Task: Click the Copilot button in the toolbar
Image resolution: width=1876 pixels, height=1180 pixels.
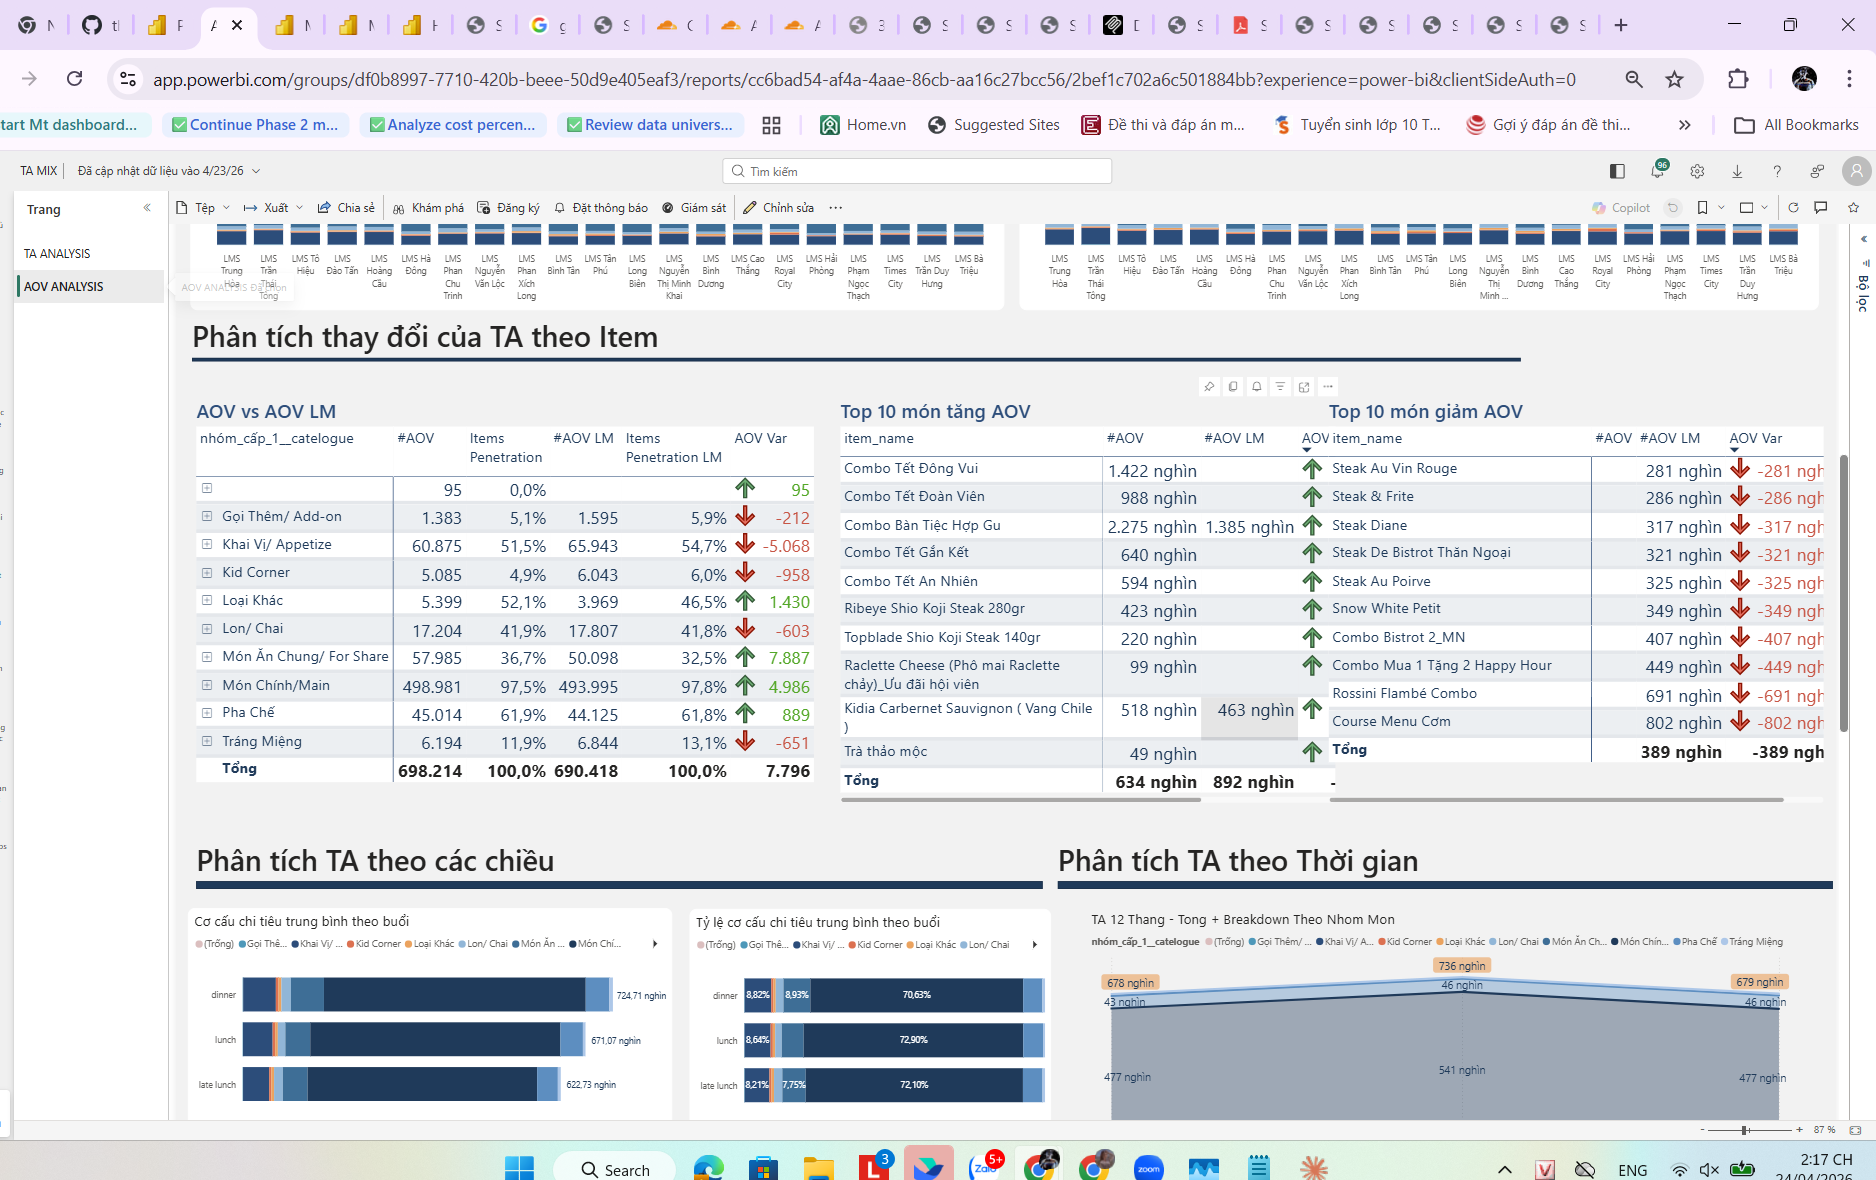Action: pos(1621,208)
